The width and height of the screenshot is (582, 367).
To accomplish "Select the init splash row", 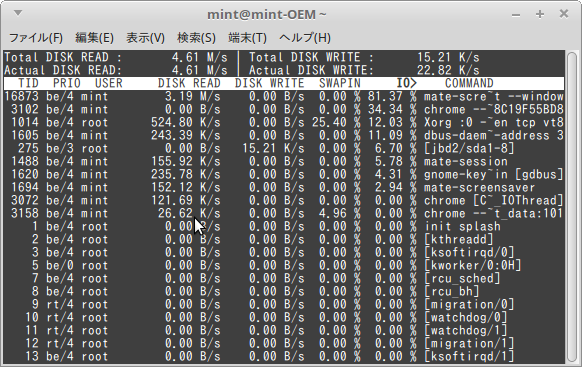I will point(284,226).
